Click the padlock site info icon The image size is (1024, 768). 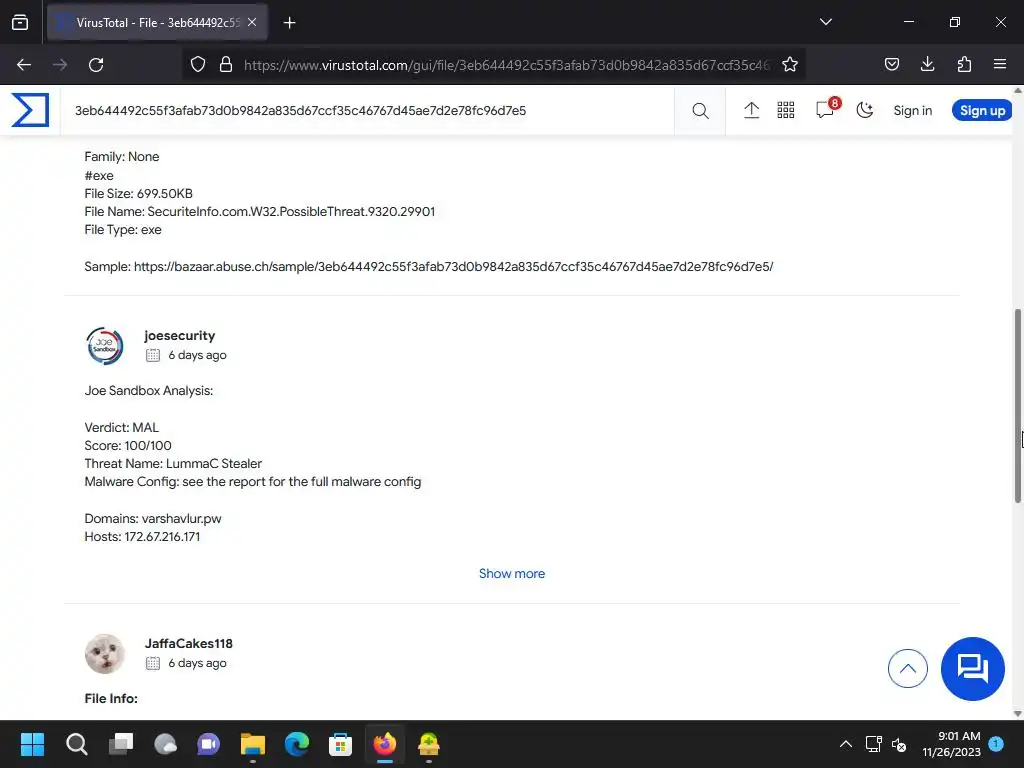[226, 65]
